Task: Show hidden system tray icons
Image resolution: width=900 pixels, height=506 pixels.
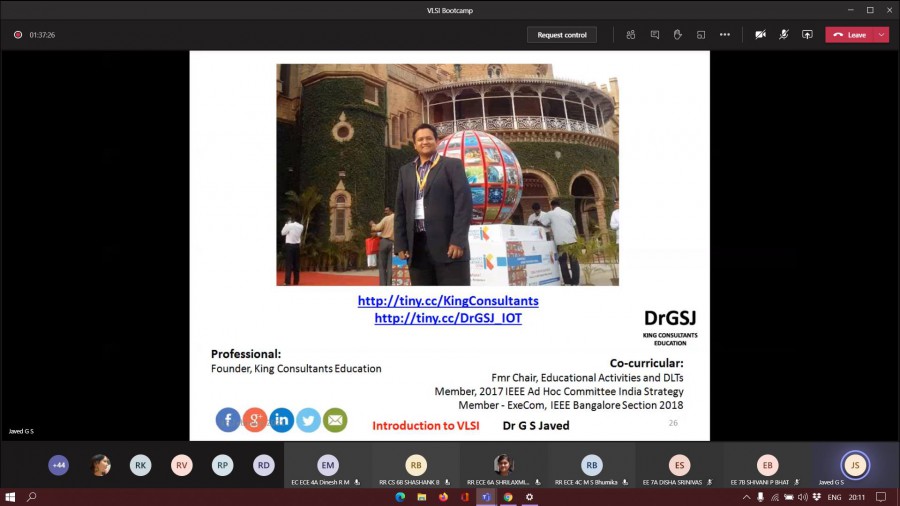Action: pyautogui.click(x=746, y=497)
